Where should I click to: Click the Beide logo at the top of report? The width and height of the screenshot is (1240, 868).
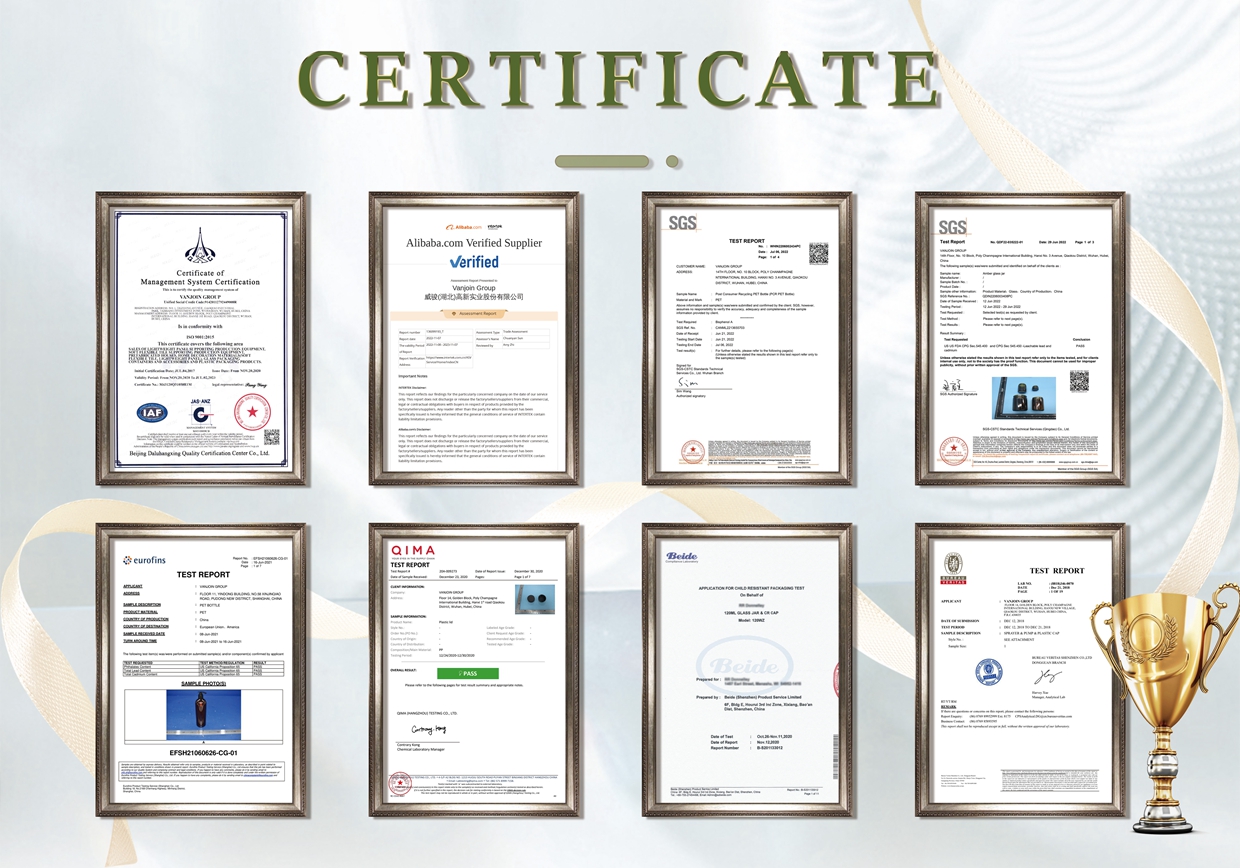682,557
